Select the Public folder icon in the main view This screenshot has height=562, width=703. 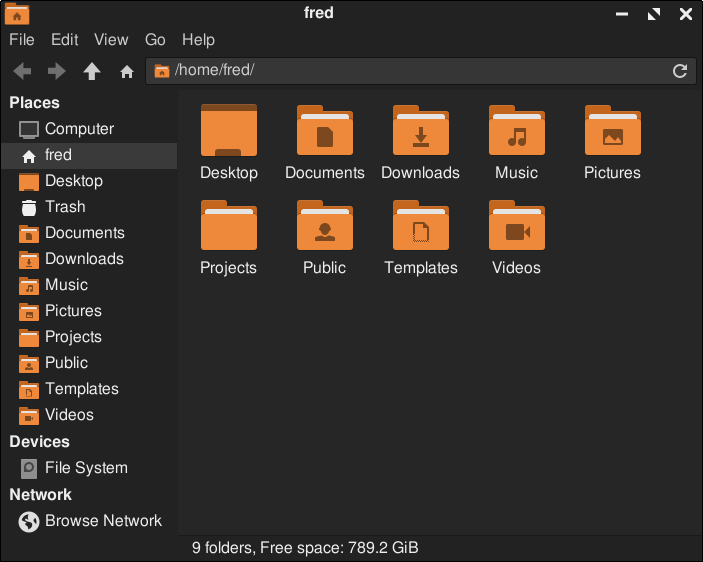pos(325,225)
